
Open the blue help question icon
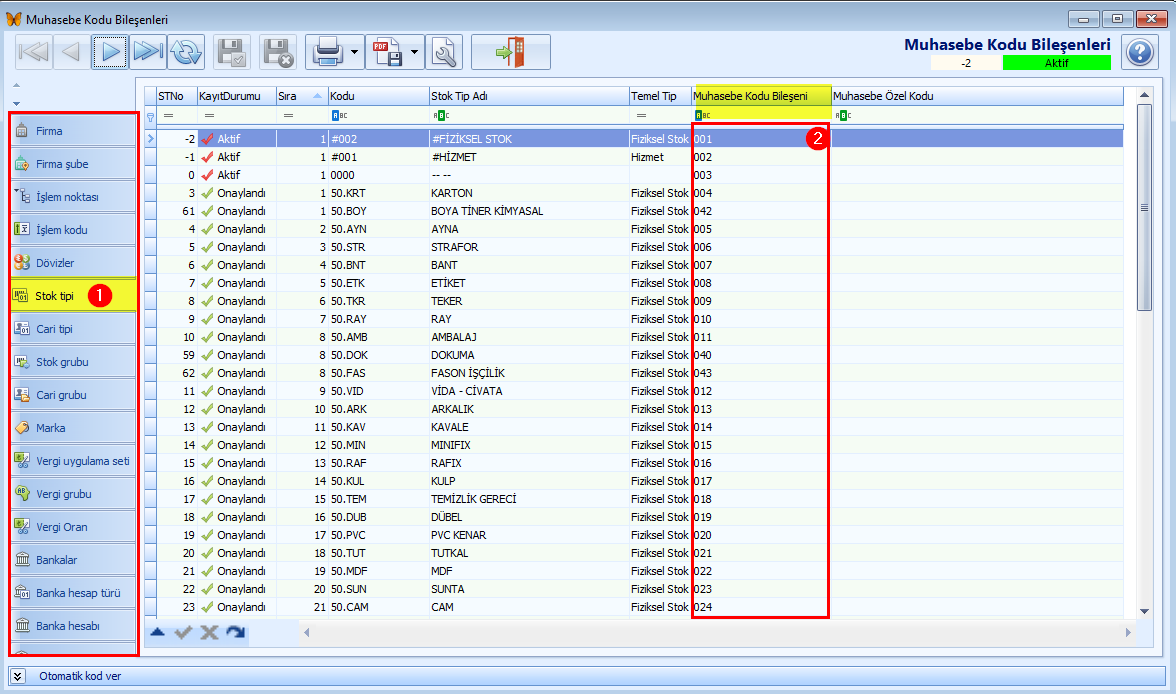point(1140,53)
